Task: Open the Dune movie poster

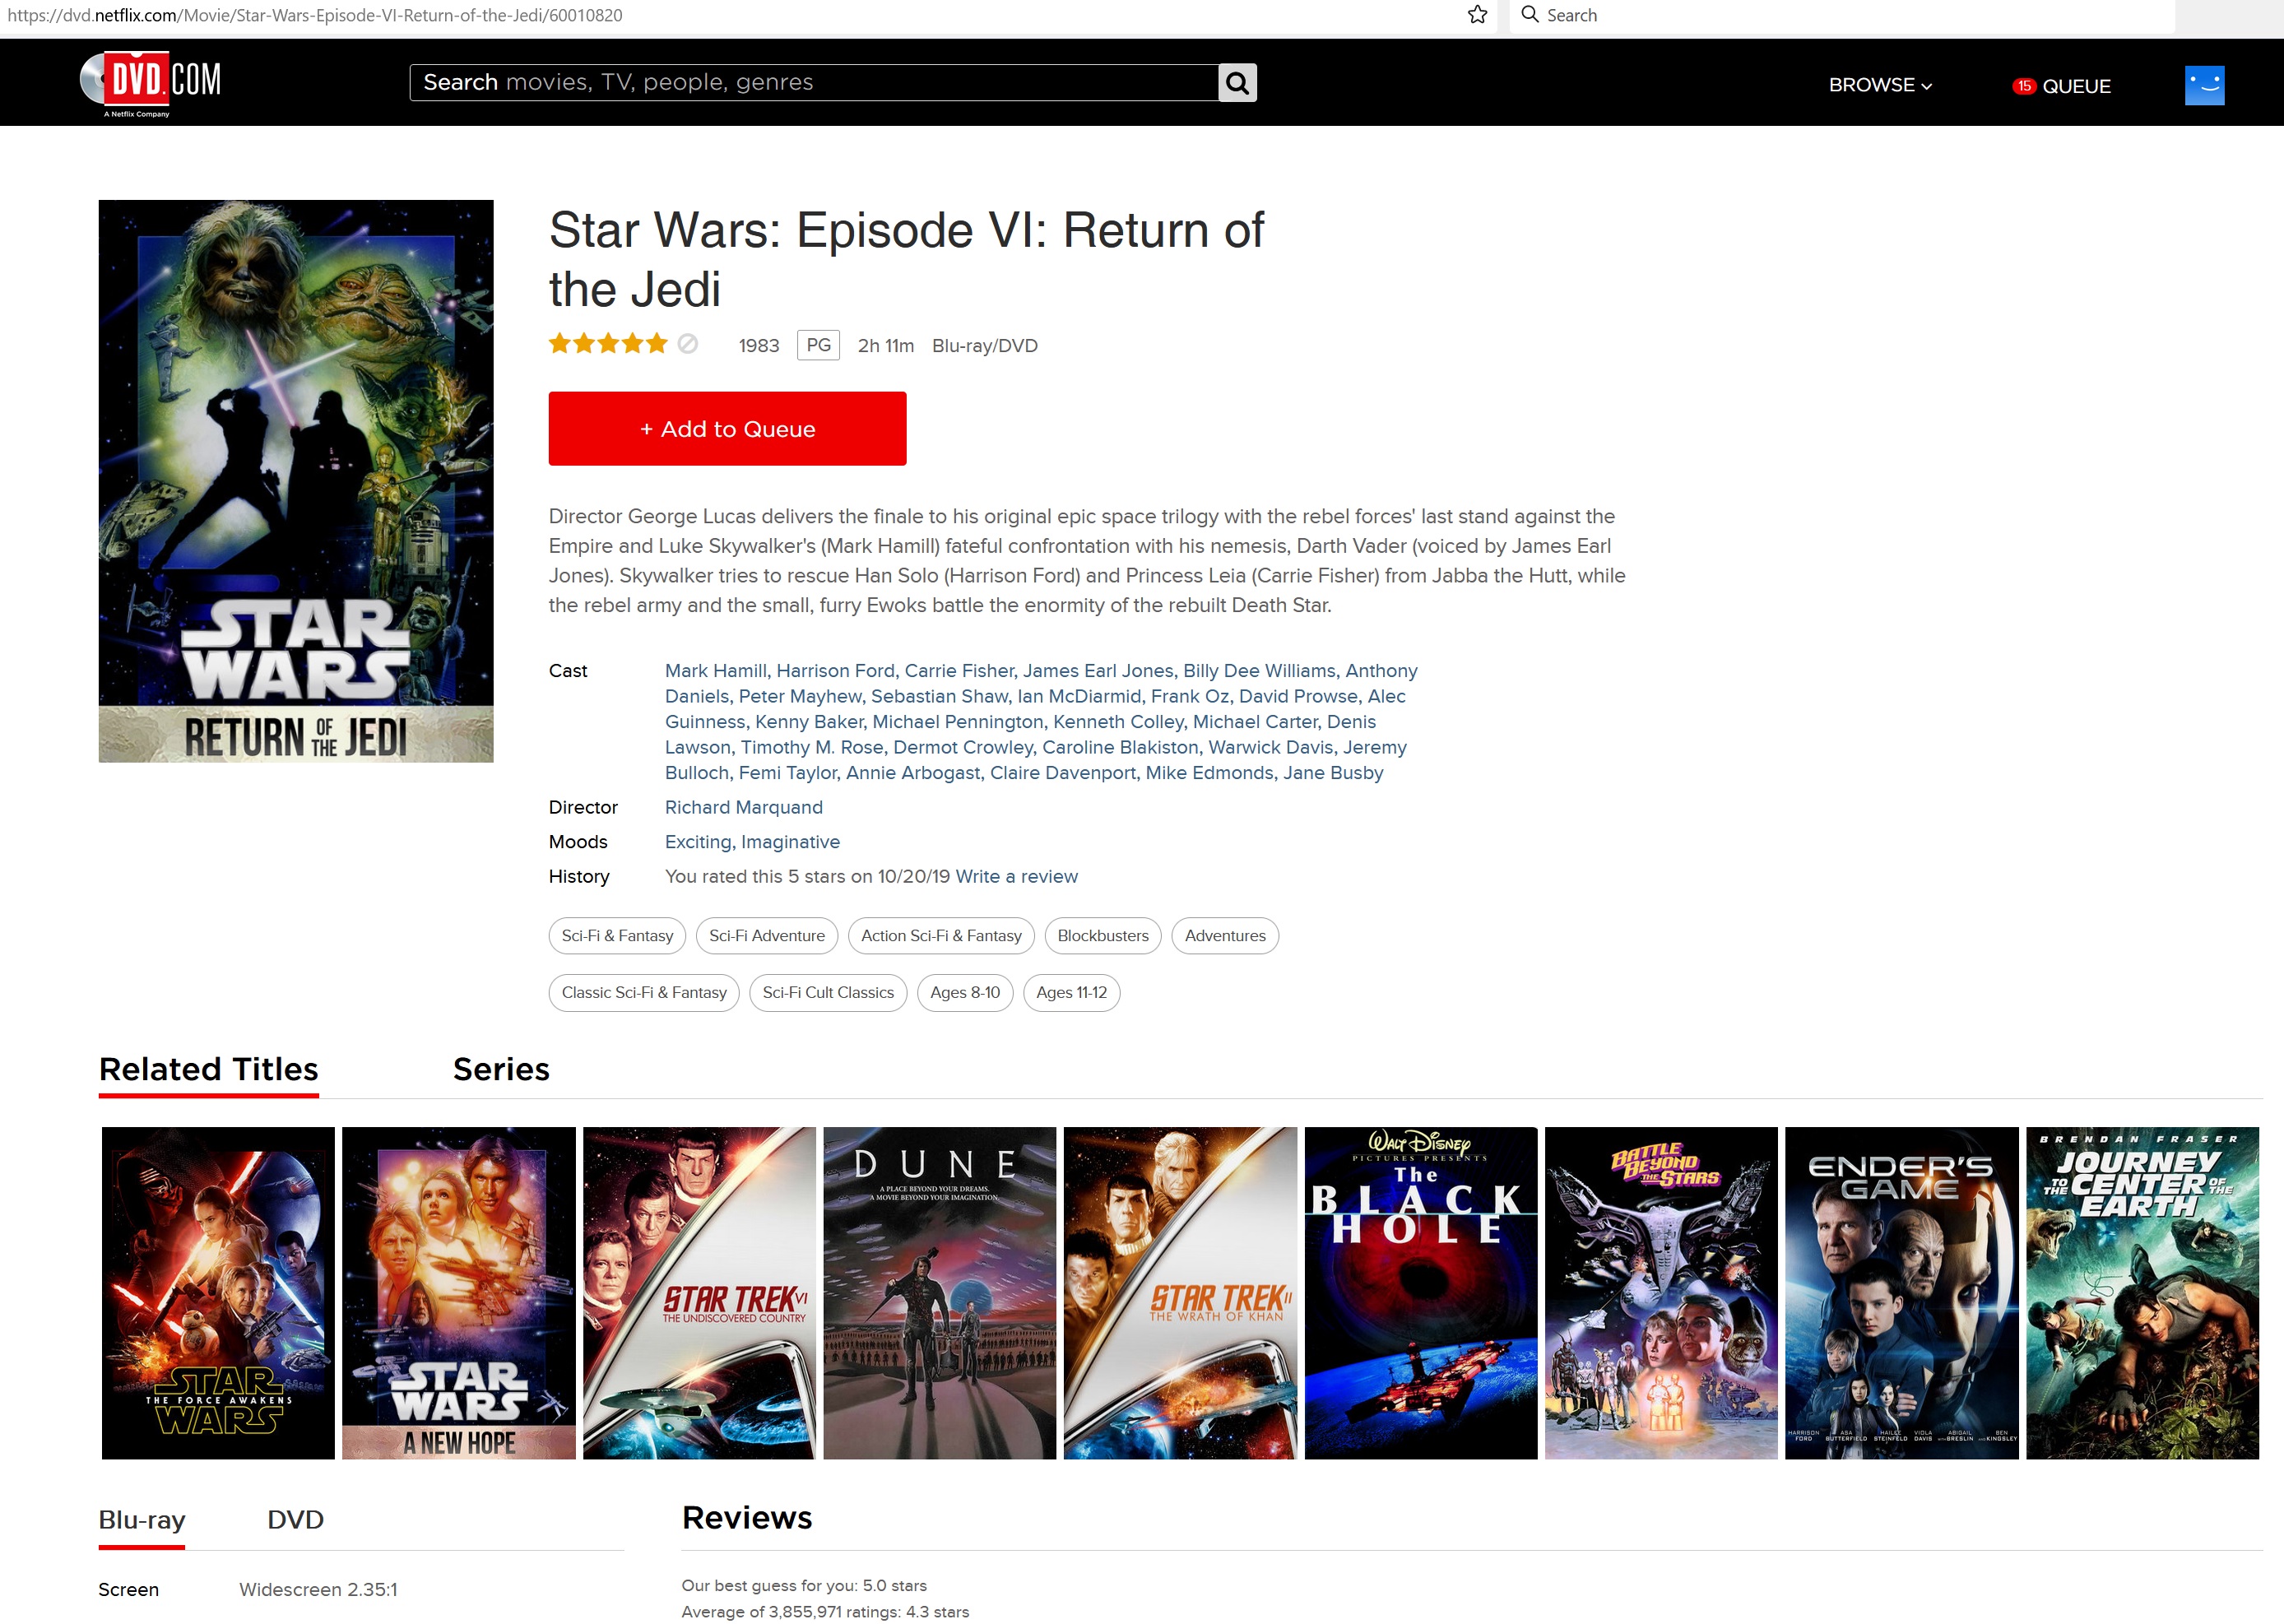Action: 940,1293
